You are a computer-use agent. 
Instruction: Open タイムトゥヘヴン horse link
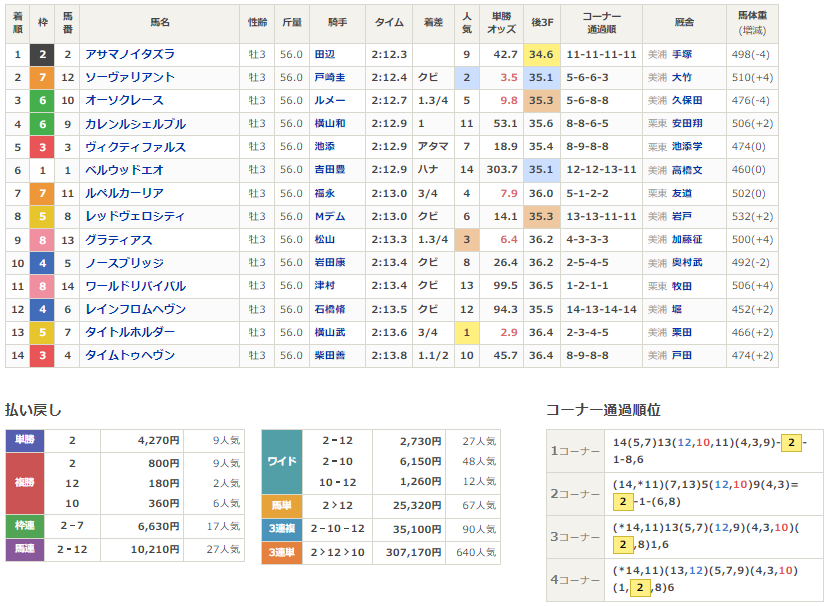tap(130, 356)
